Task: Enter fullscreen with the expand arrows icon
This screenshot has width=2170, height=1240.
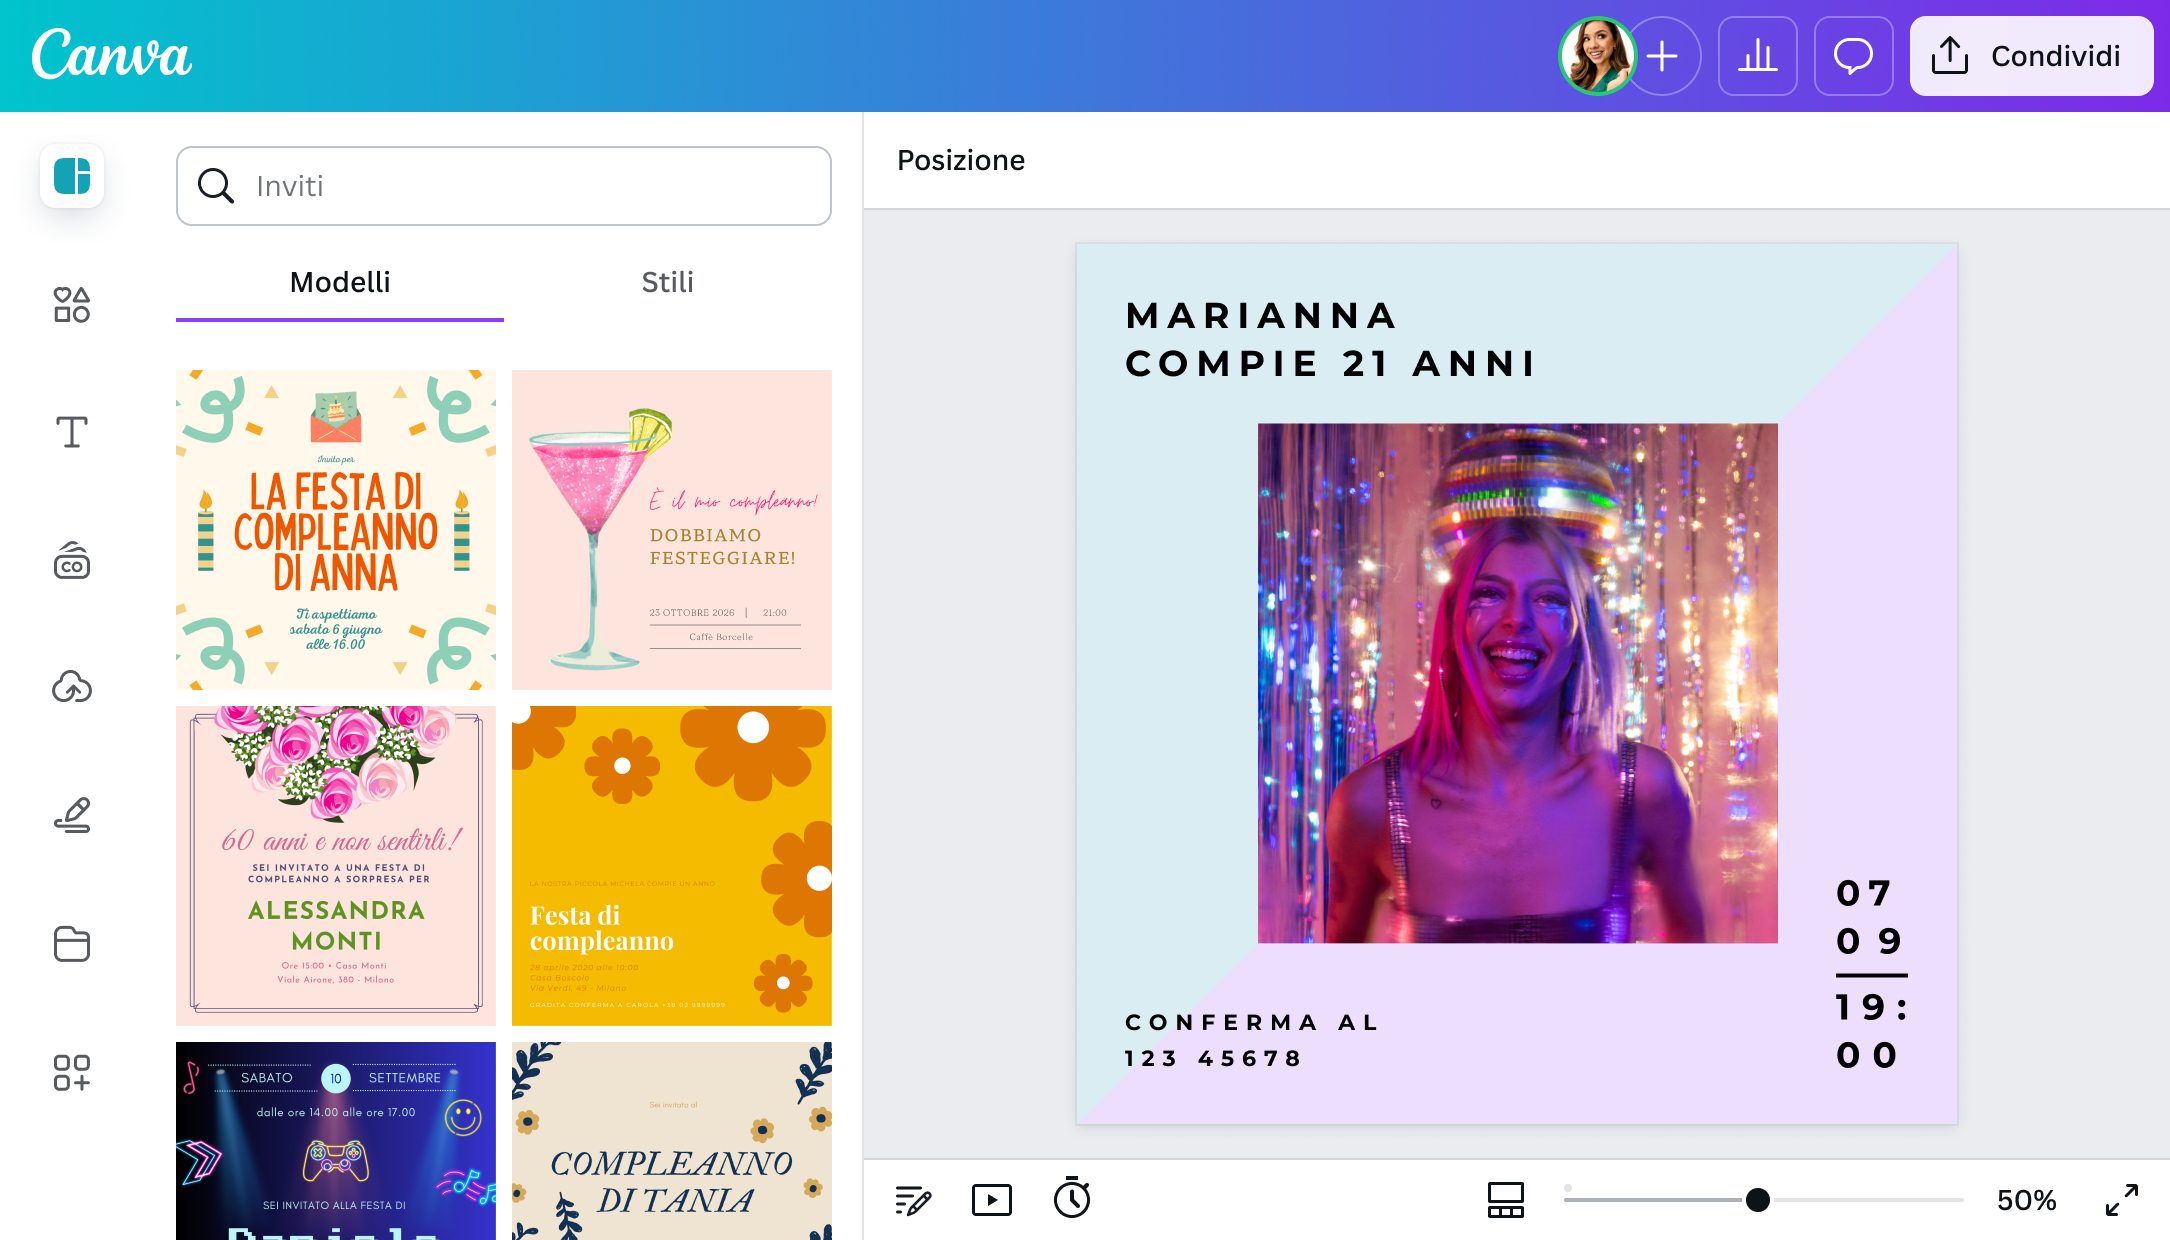Action: coord(2122,1200)
